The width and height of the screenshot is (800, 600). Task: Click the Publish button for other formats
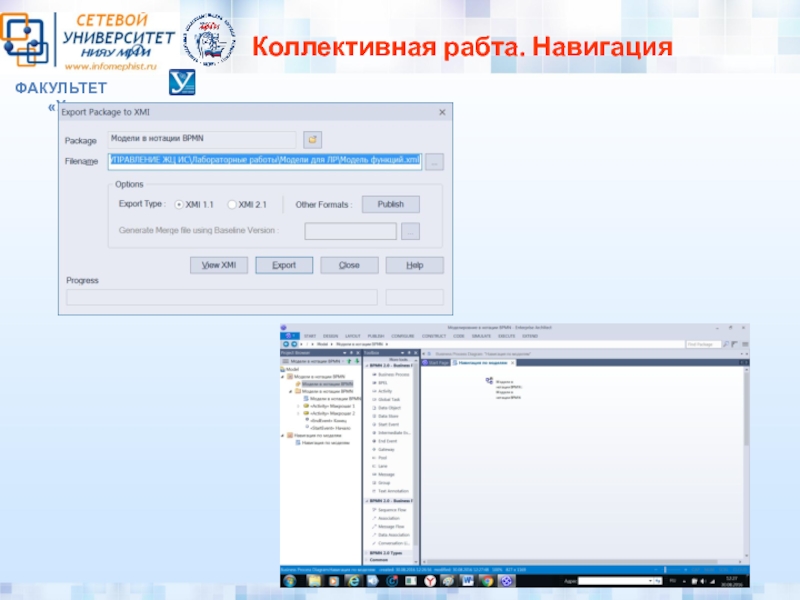tap(390, 204)
